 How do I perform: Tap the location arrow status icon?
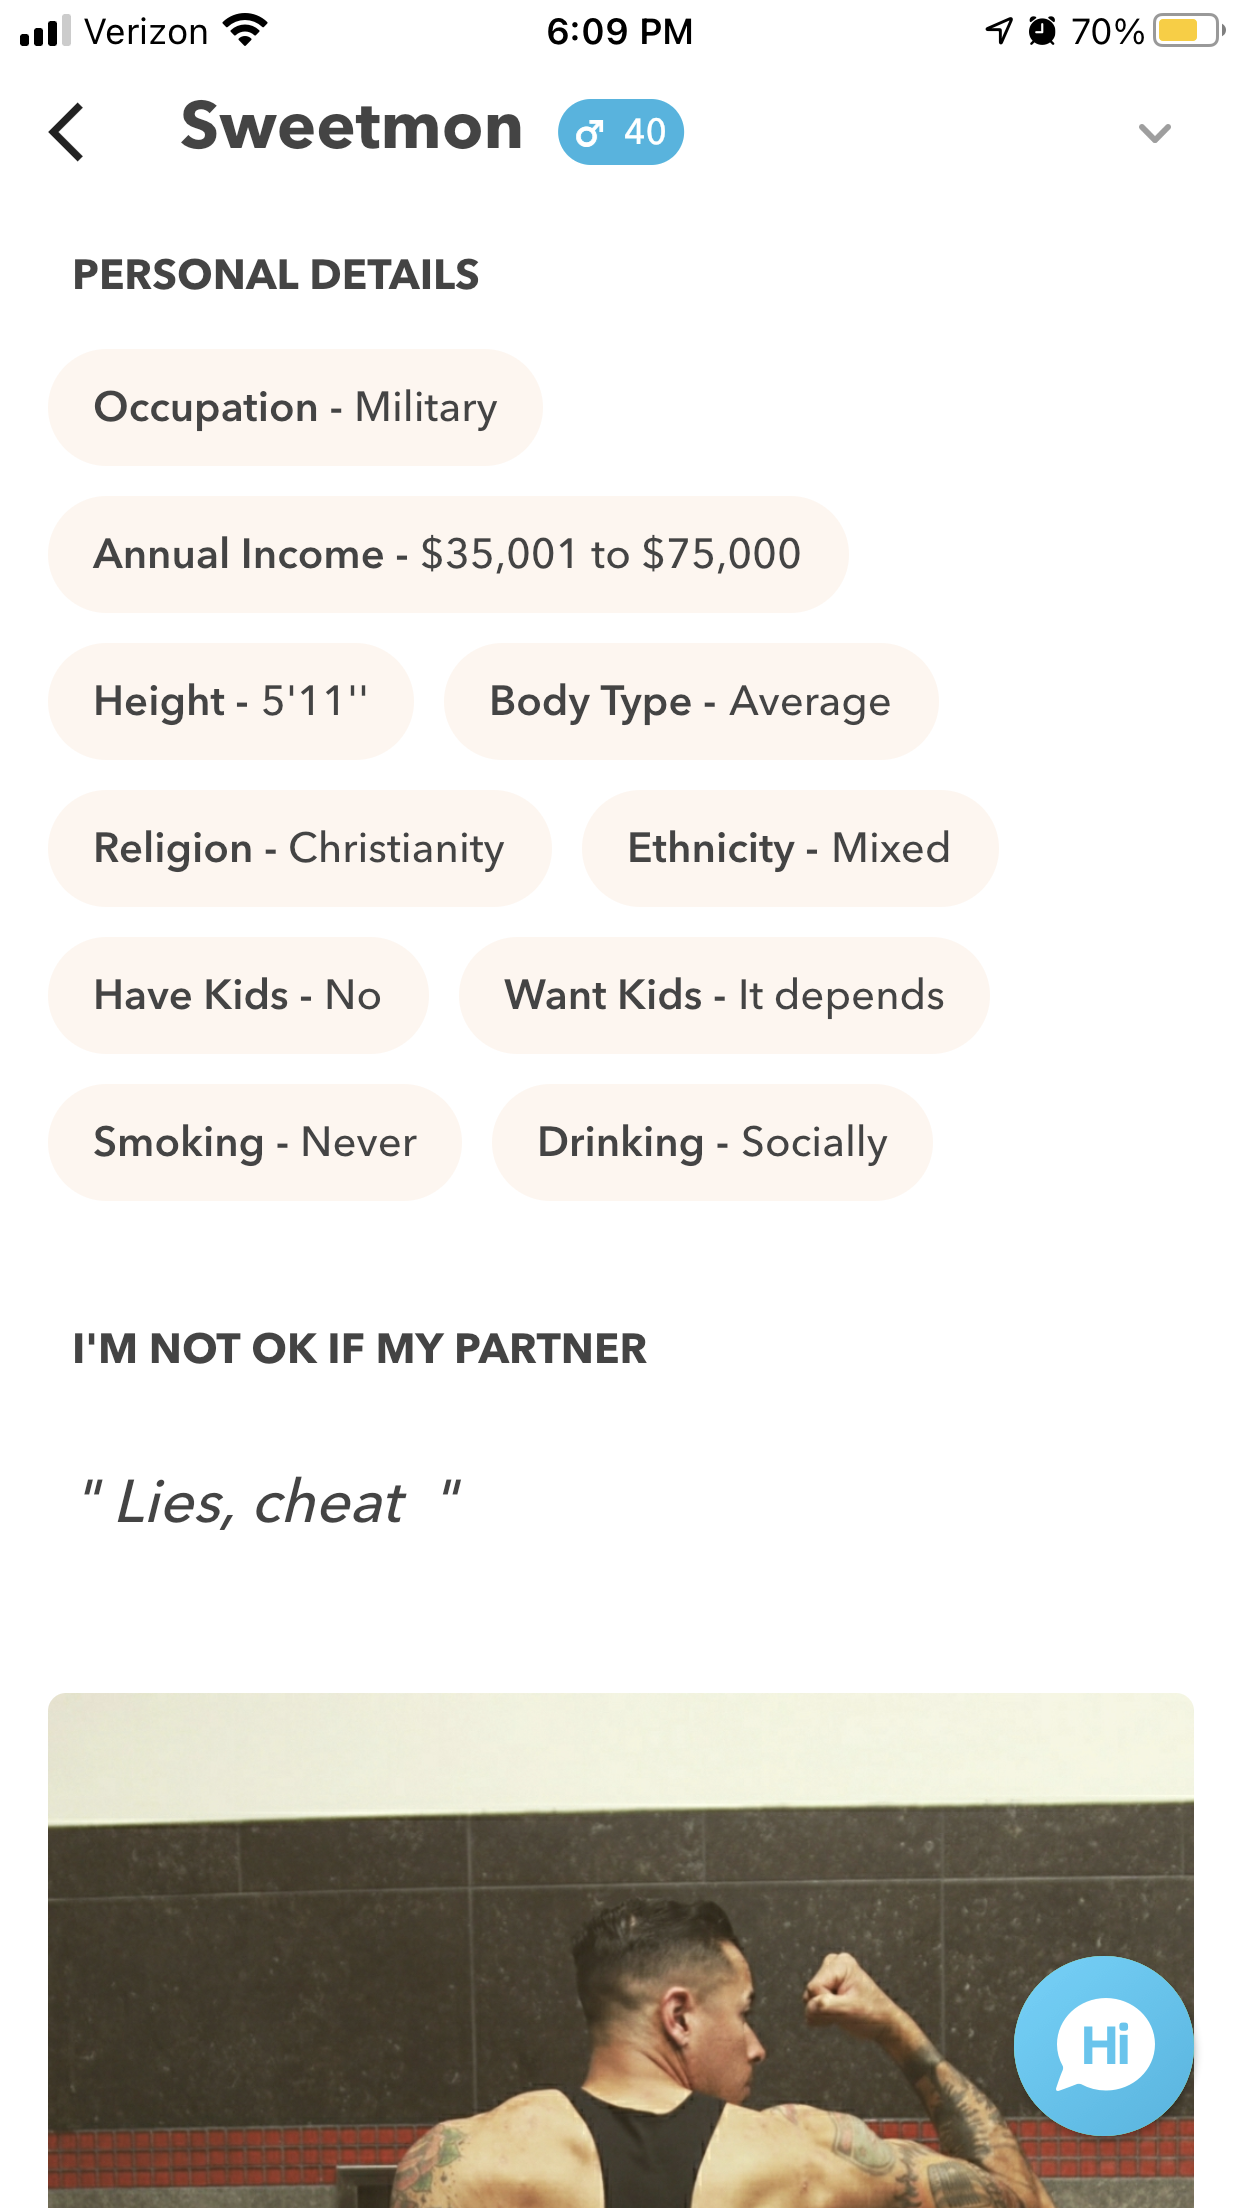[x=999, y=31]
